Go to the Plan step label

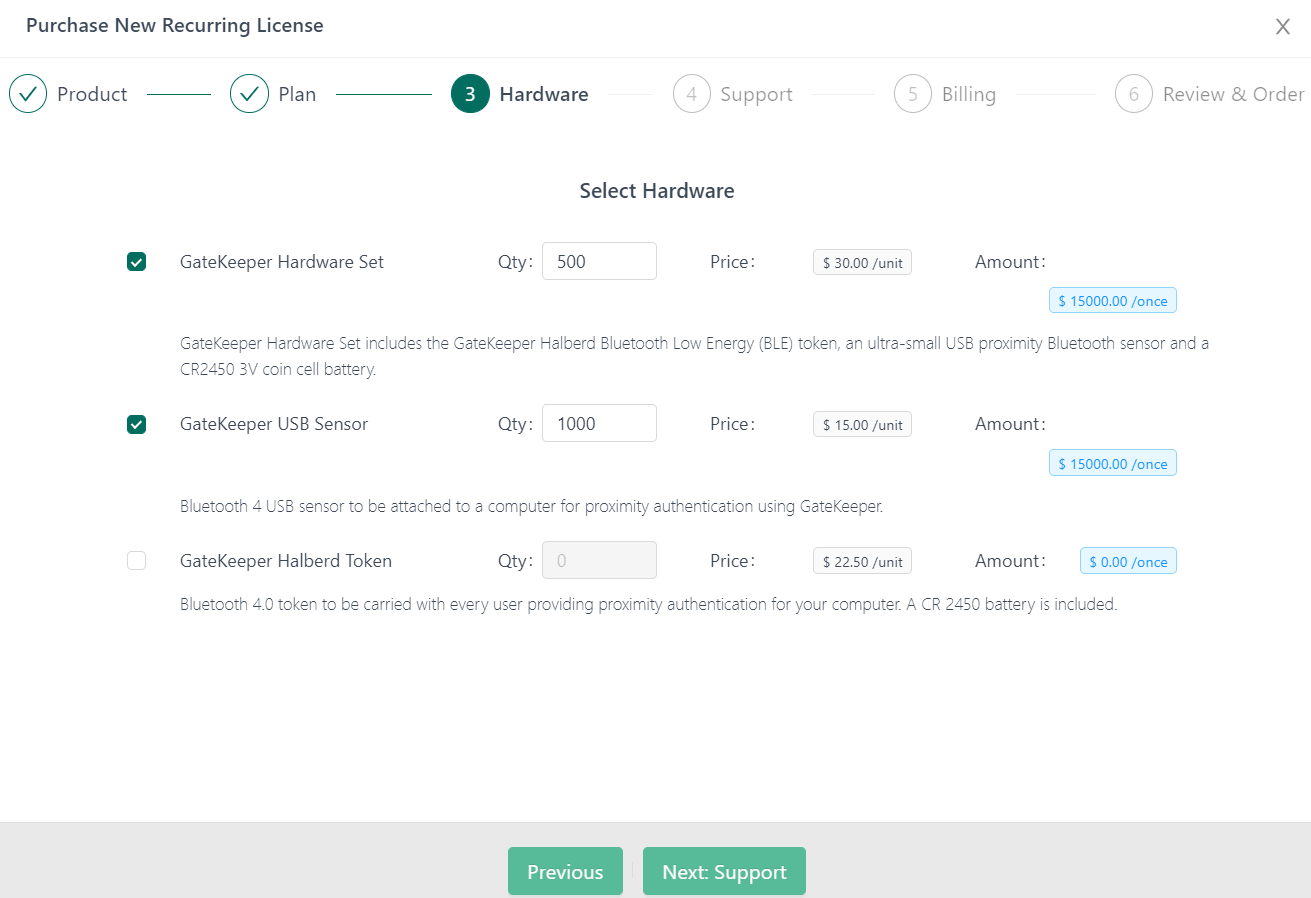click(x=297, y=93)
